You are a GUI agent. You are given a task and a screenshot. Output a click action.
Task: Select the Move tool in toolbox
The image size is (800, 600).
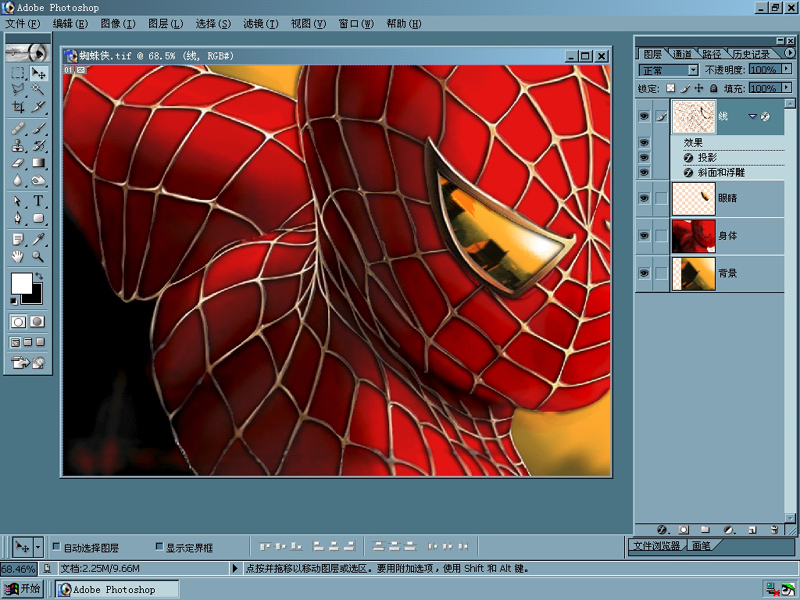coord(38,73)
